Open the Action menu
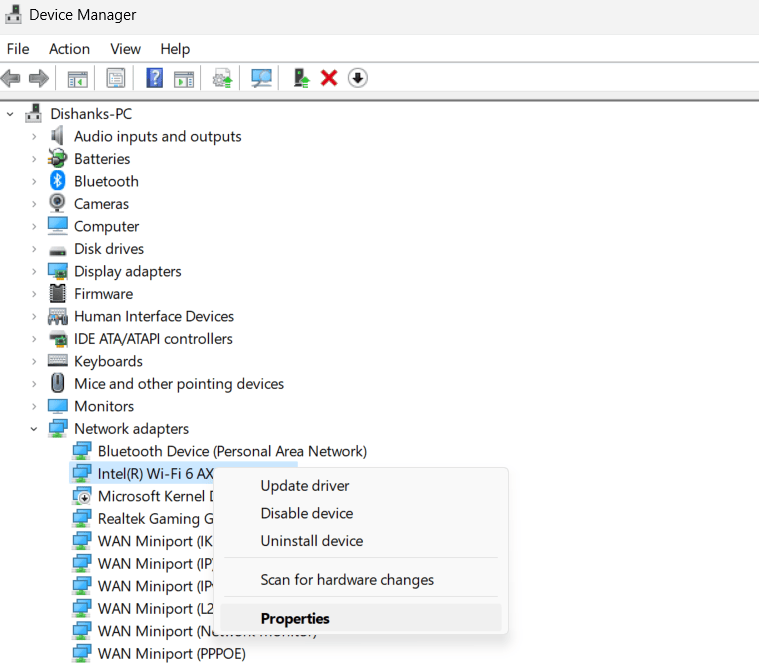This screenshot has height=666, width=759. pyautogui.click(x=69, y=49)
